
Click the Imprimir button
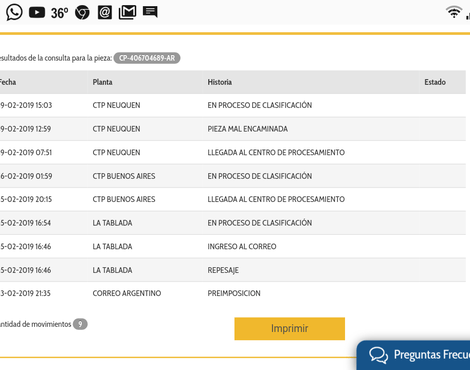click(290, 329)
